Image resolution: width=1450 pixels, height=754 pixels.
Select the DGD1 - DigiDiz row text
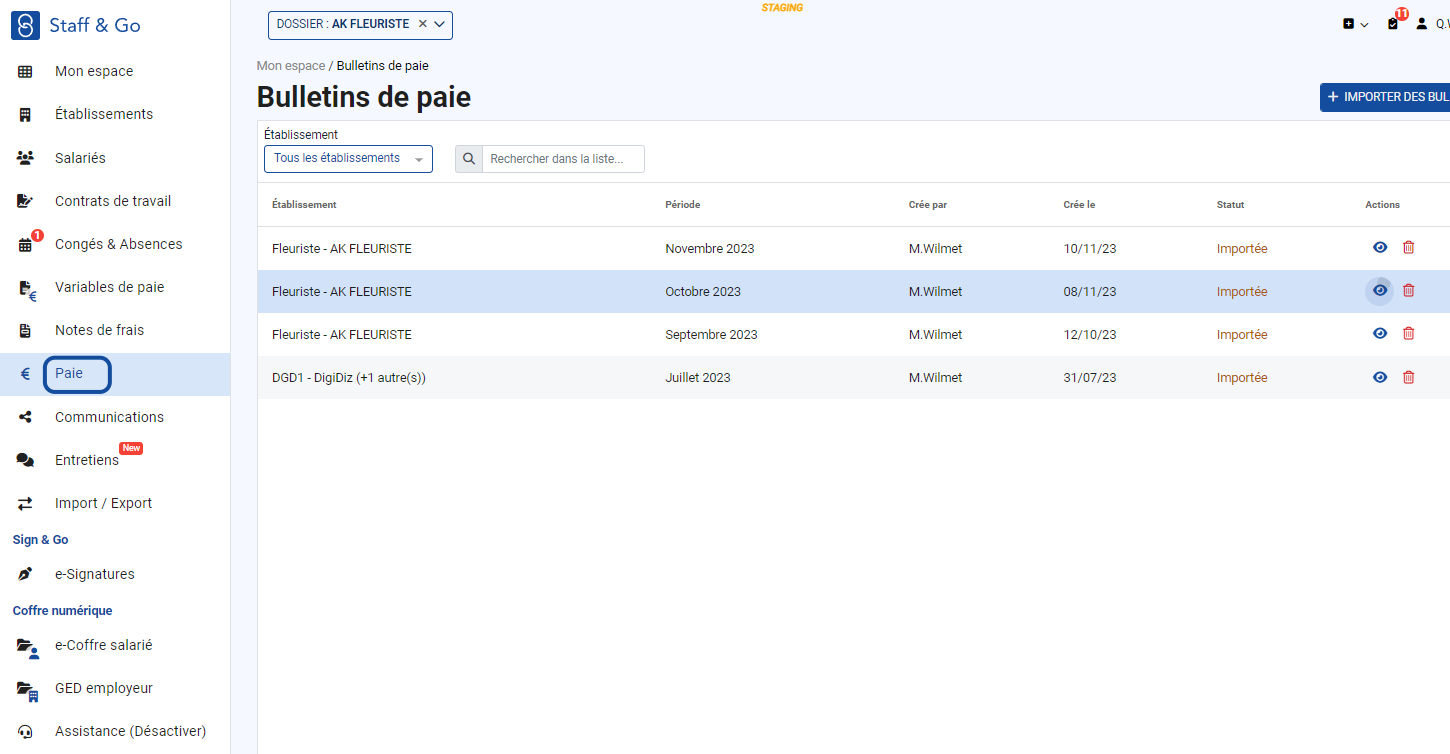point(349,378)
